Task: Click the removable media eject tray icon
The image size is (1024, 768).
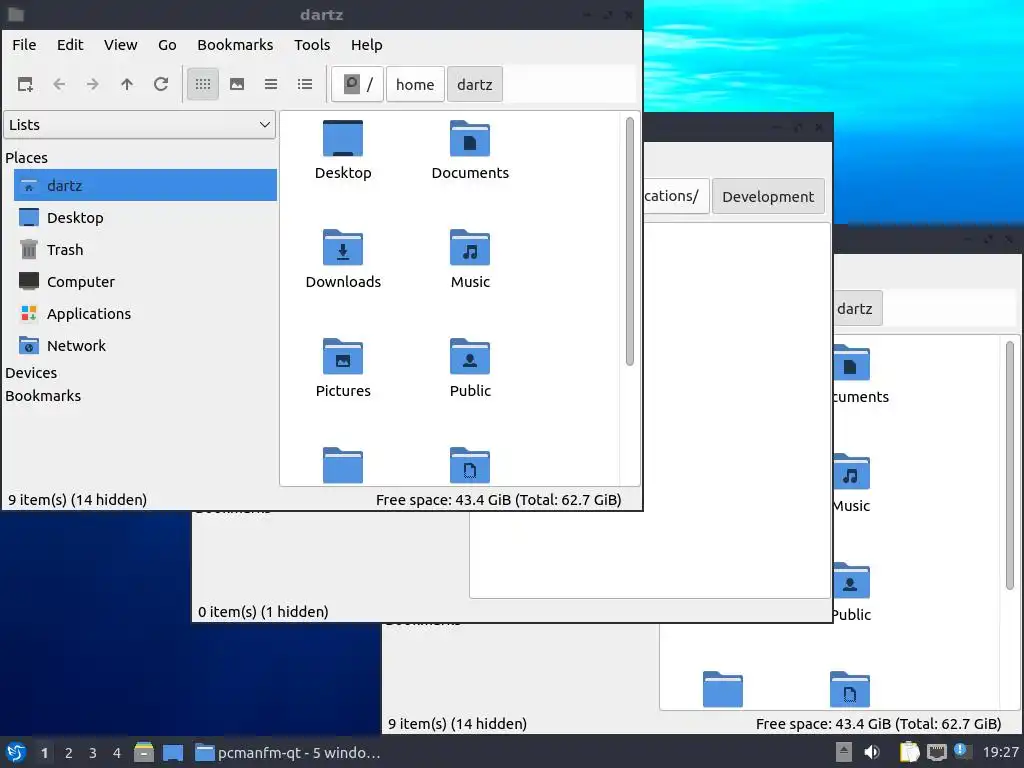Action: click(843, 752)
